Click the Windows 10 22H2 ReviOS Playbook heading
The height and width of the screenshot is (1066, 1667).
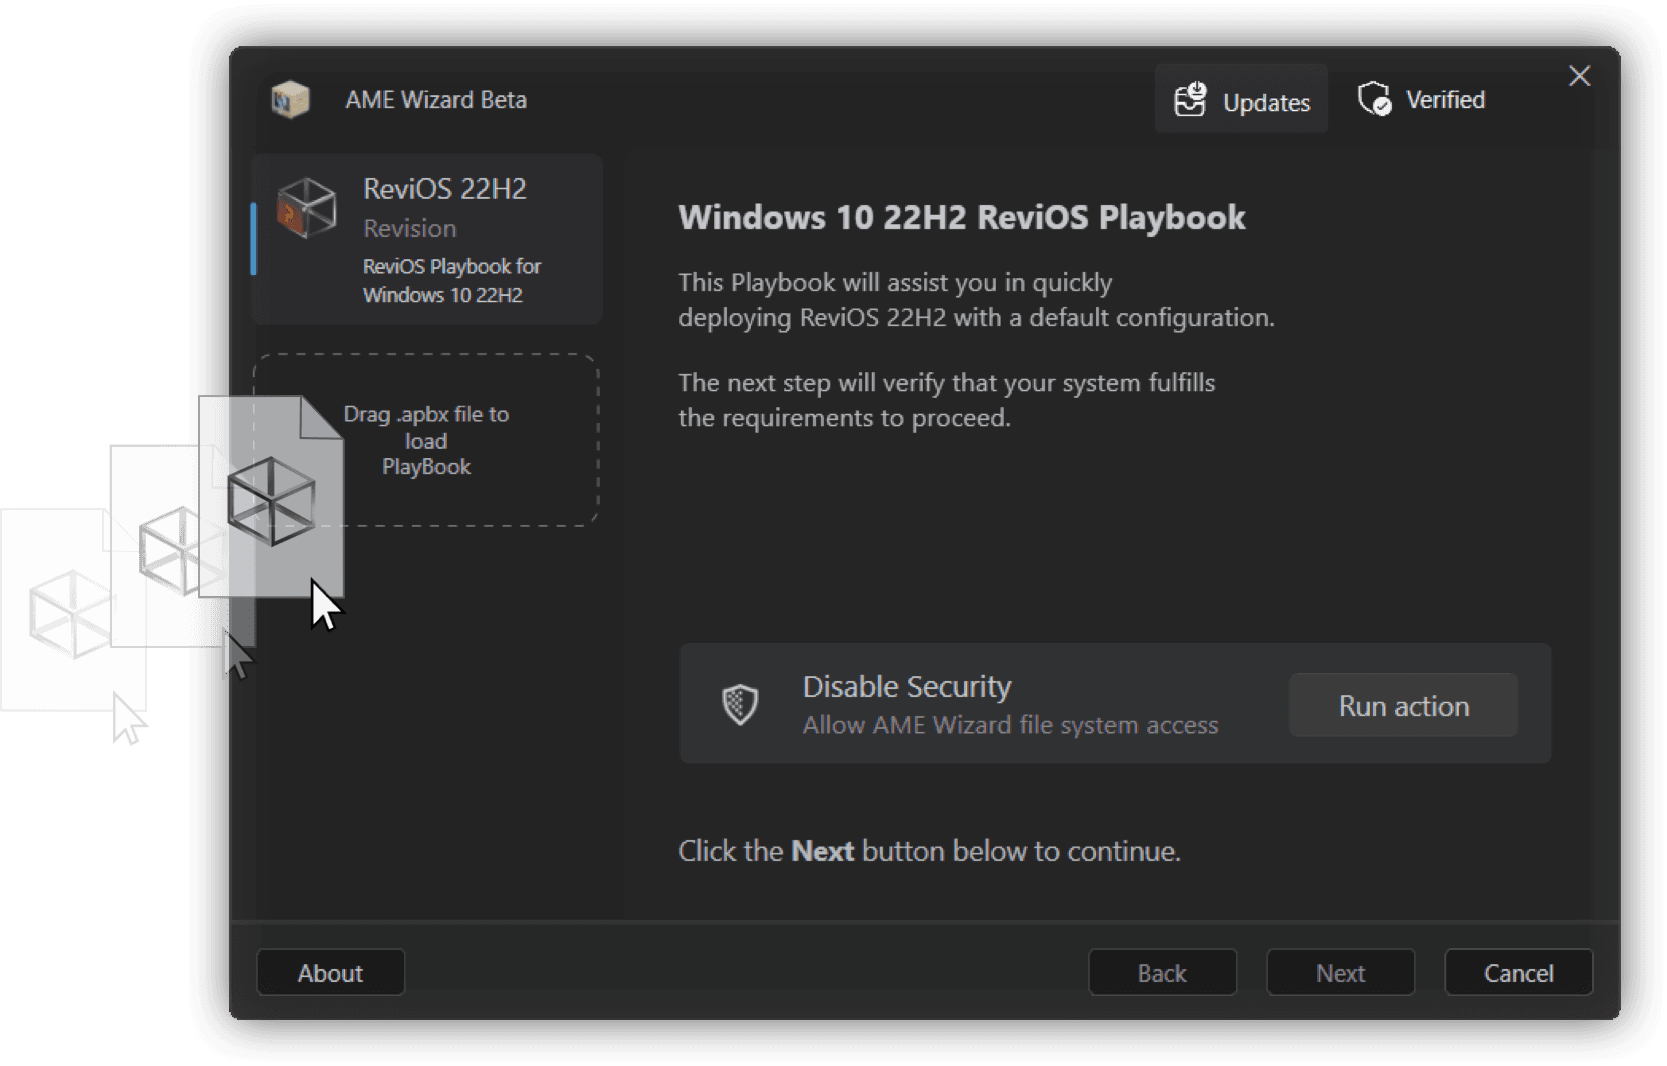point(961,217)
